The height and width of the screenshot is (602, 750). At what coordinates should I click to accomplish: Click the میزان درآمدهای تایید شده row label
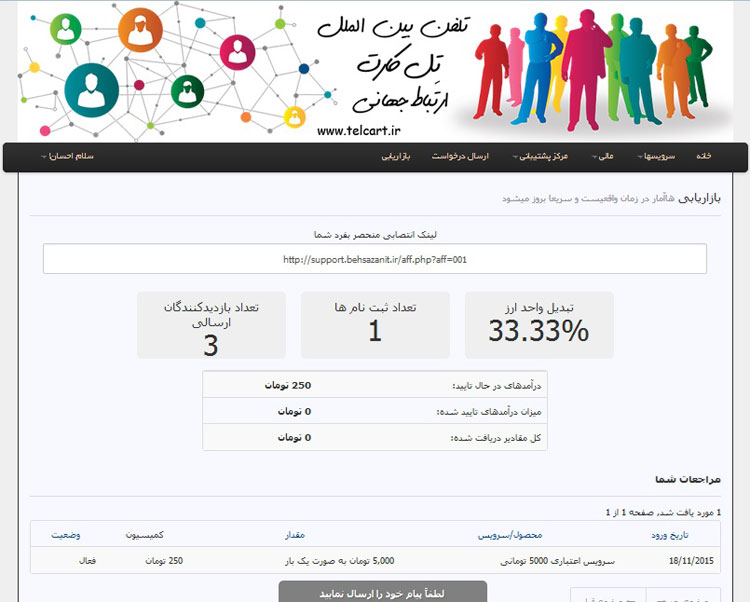(489, 412)
